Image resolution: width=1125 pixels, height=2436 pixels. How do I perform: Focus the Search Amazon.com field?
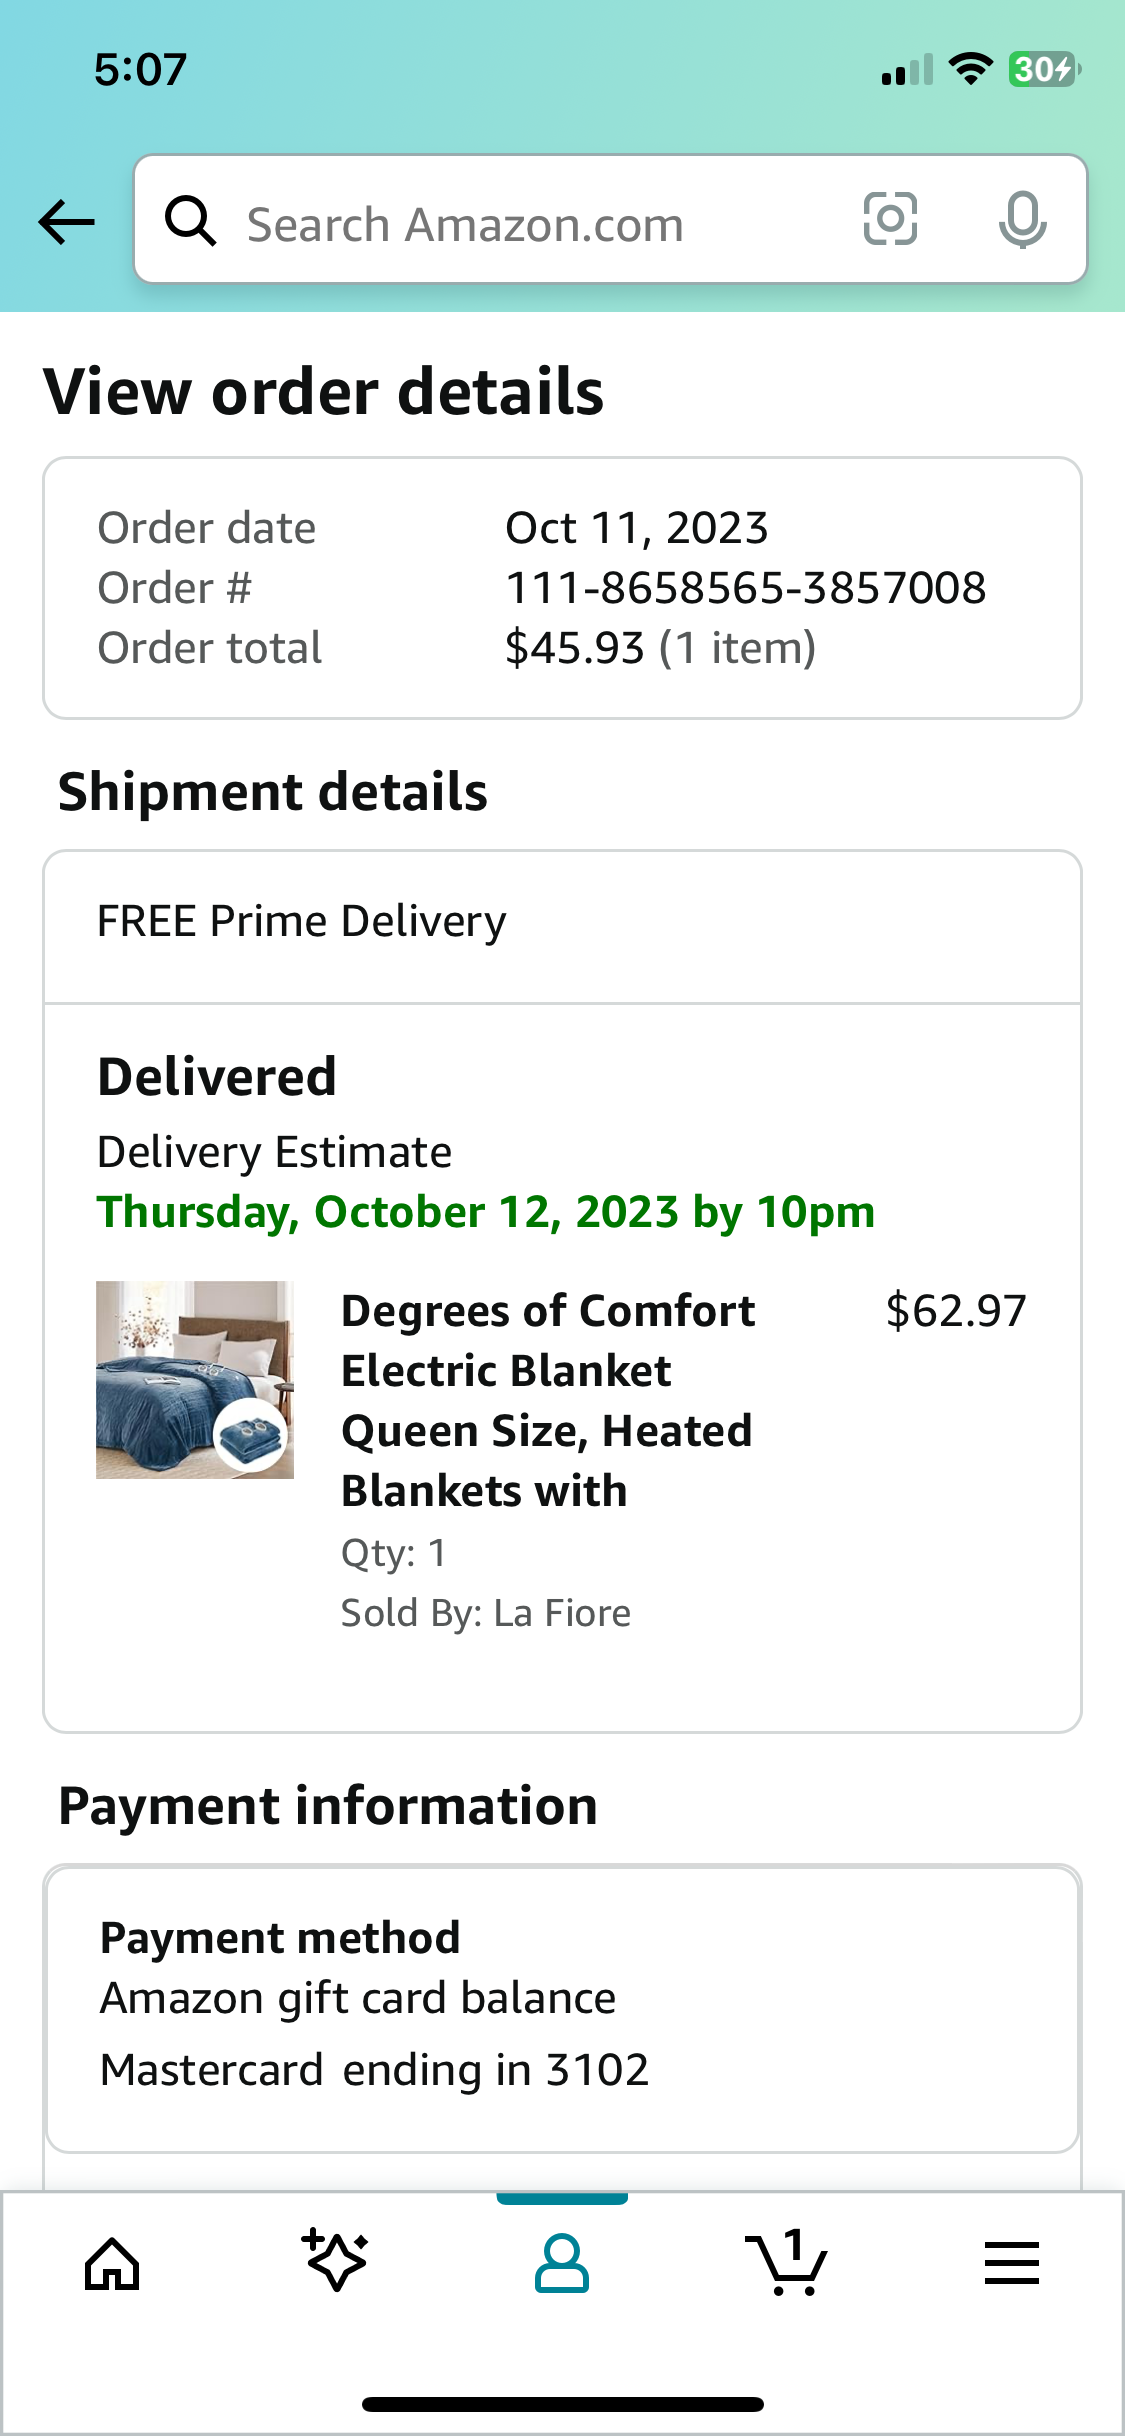click(611, 219)
